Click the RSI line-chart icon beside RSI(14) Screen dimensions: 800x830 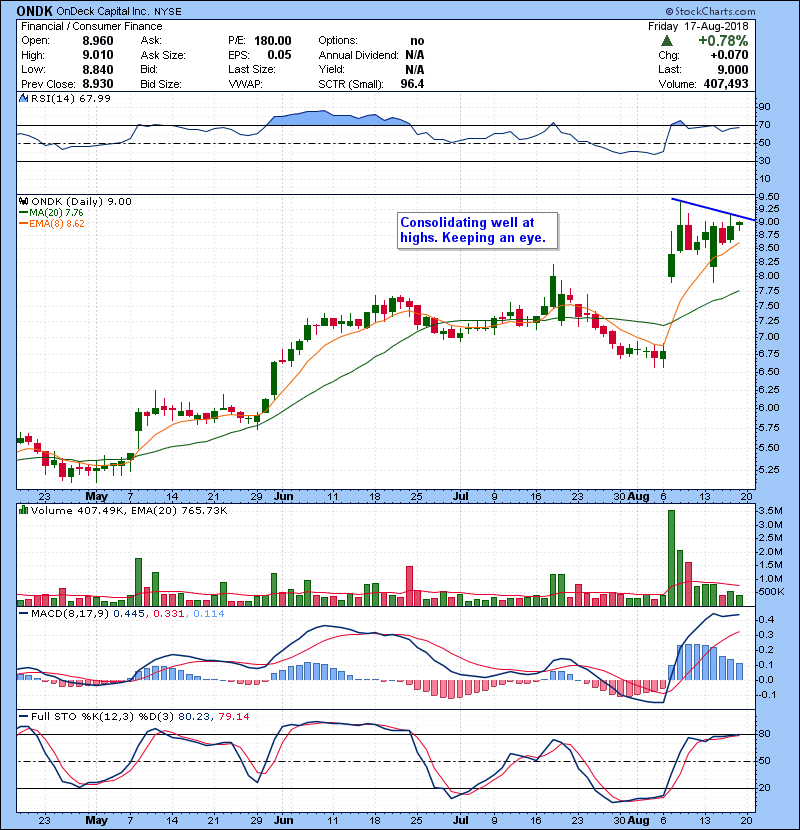[x=23, y=98]
